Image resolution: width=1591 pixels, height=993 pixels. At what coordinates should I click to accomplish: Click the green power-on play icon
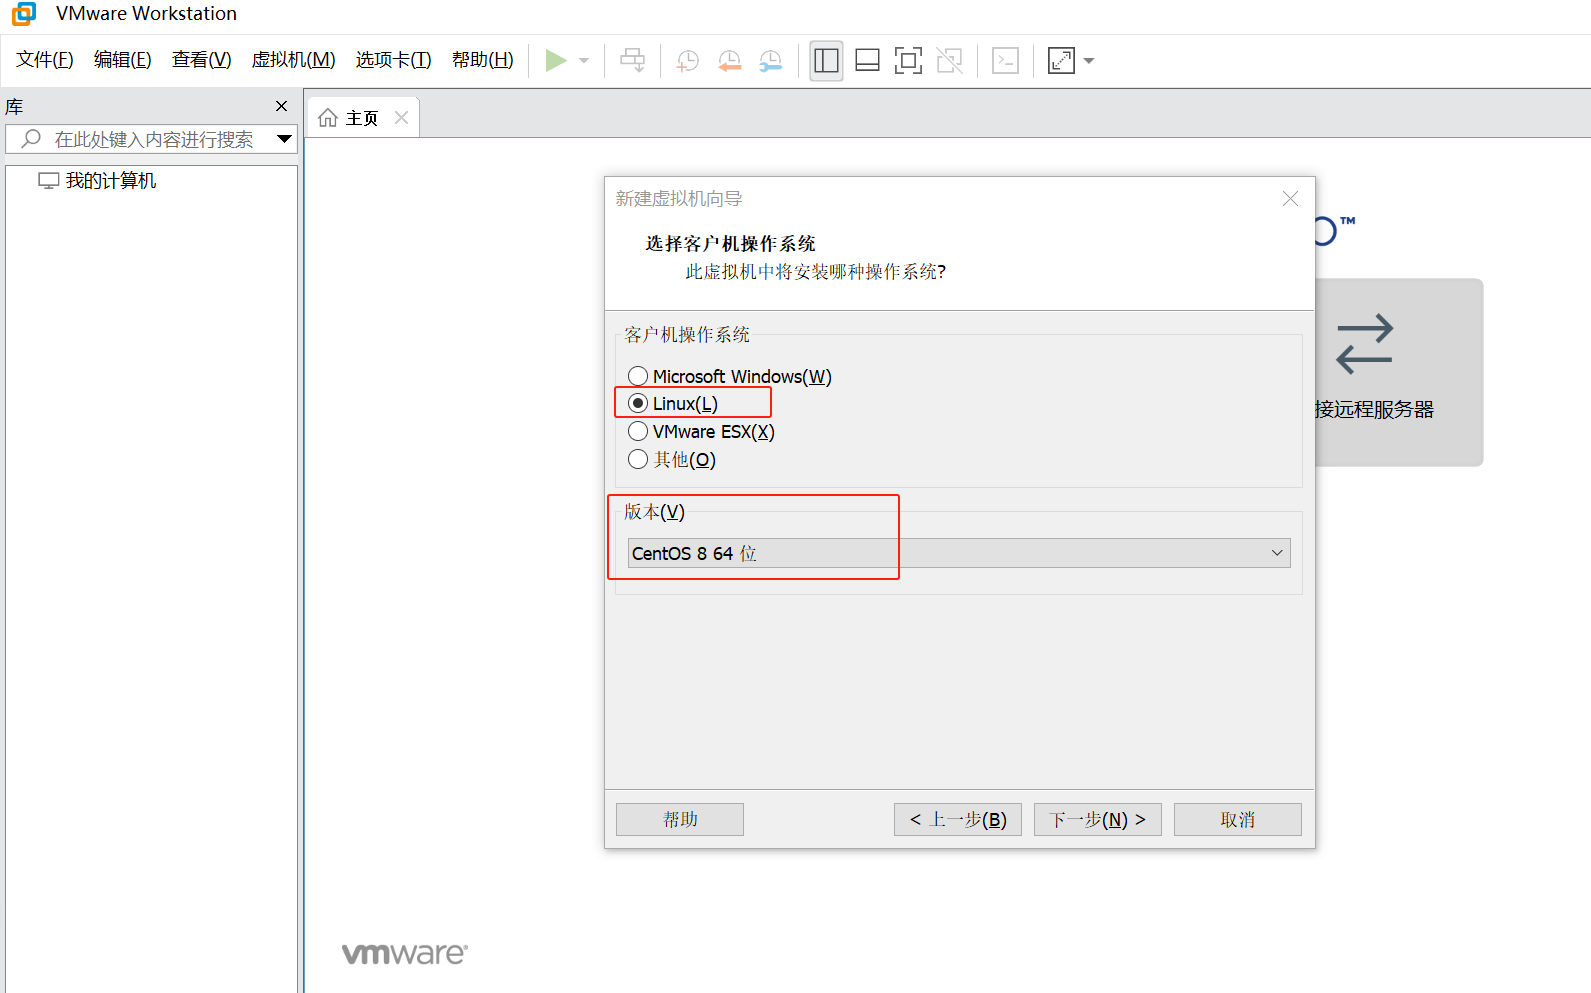tap(556, 61)
